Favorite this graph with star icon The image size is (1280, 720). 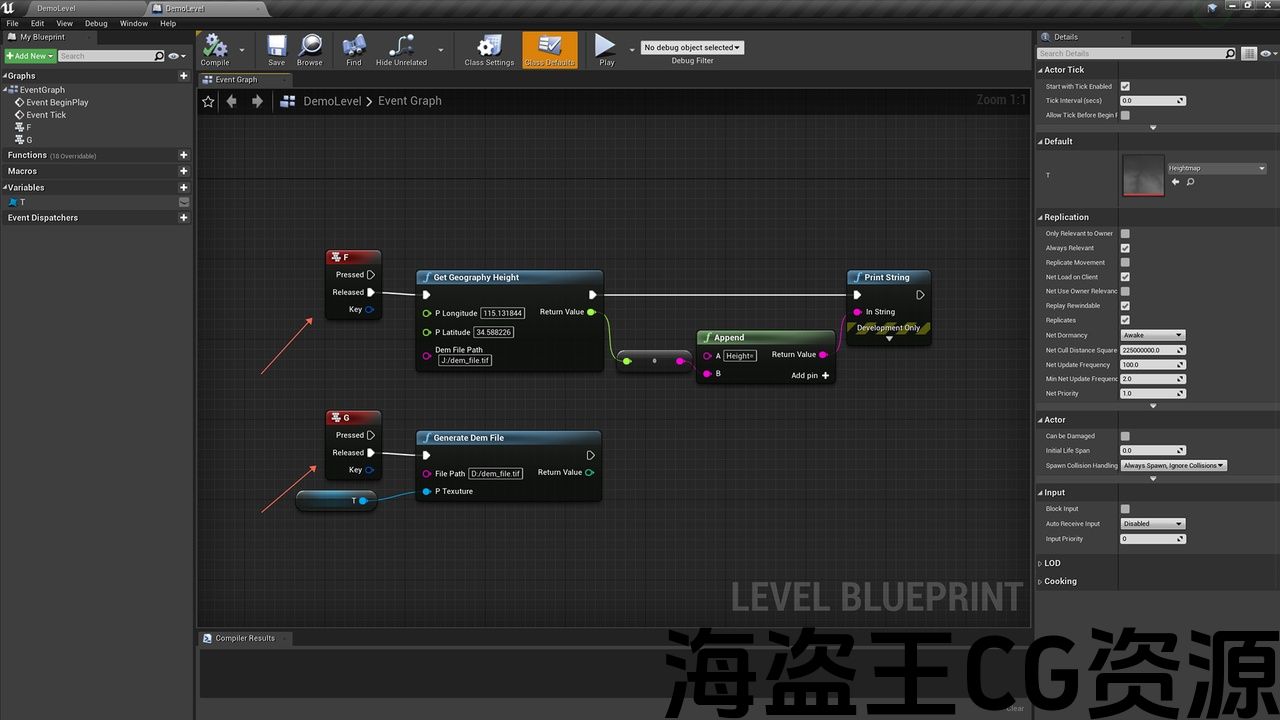[x=208, y=101]
